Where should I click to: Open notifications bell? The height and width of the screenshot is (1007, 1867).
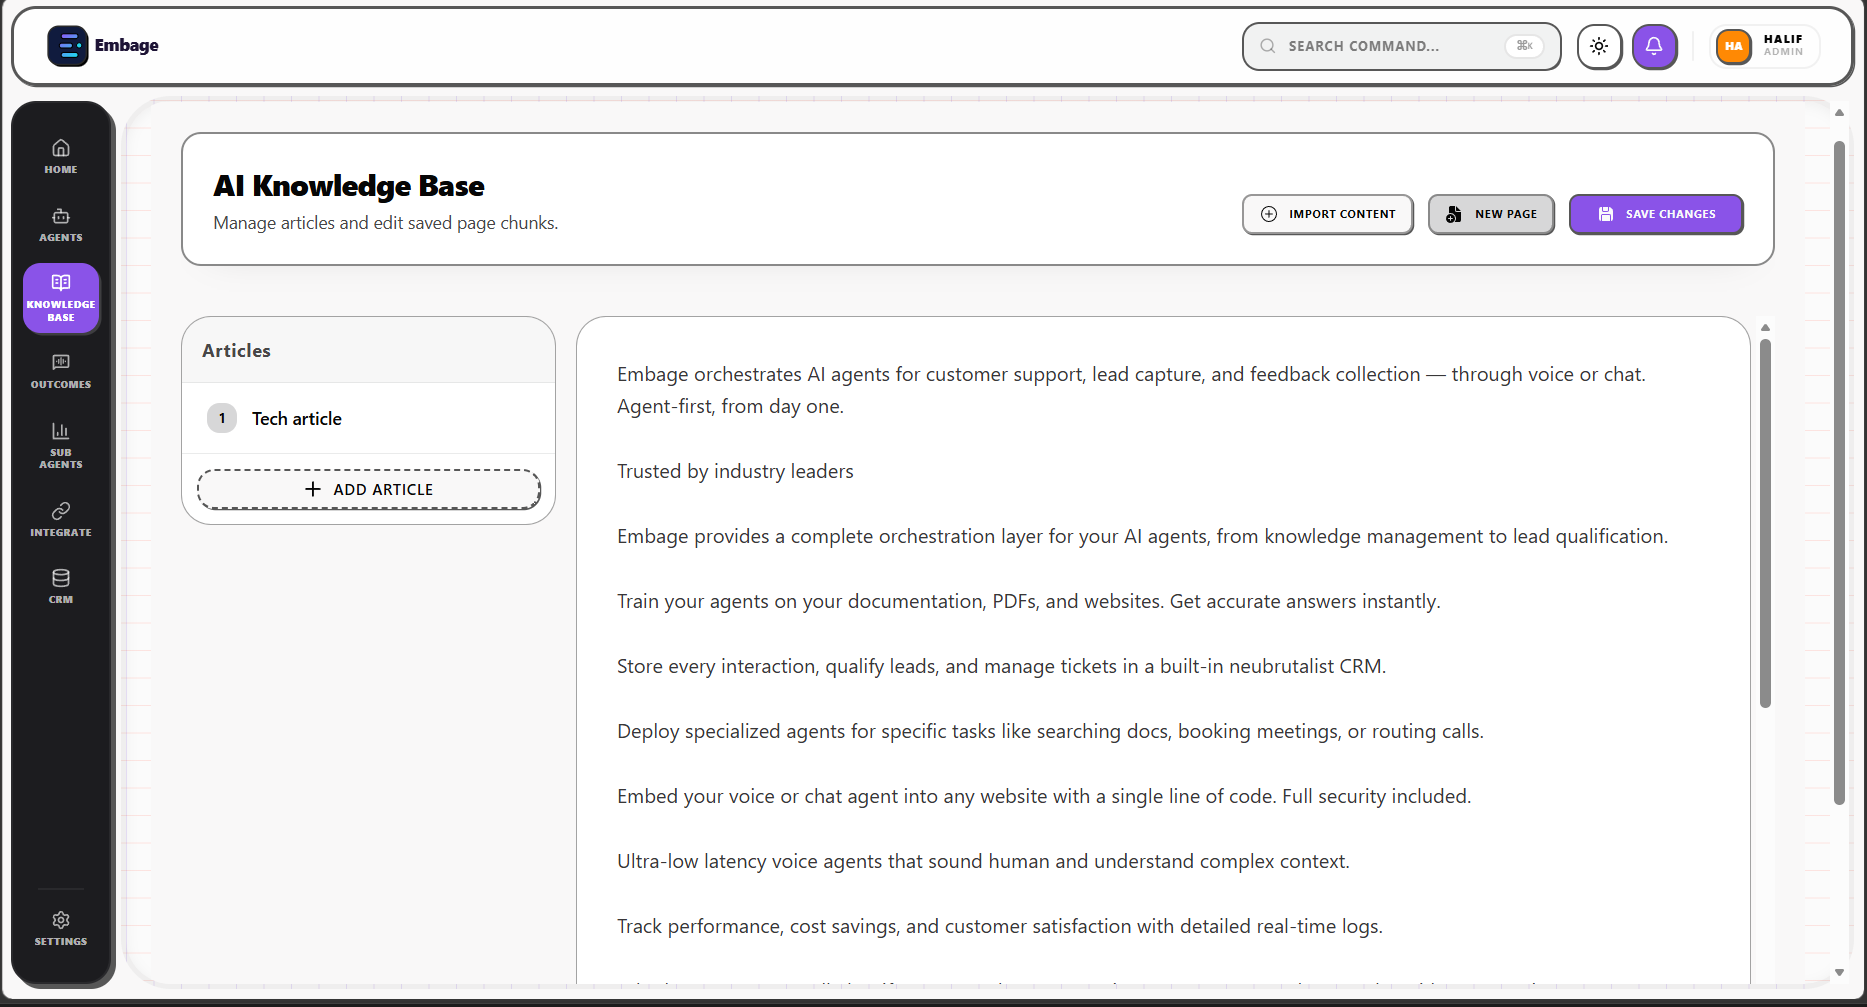(1654, 46)
